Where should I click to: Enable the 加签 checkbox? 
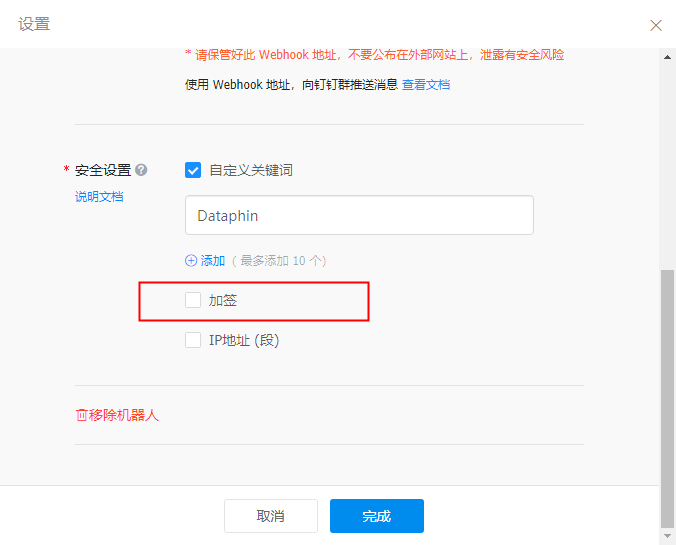click(x=193, y=300)
